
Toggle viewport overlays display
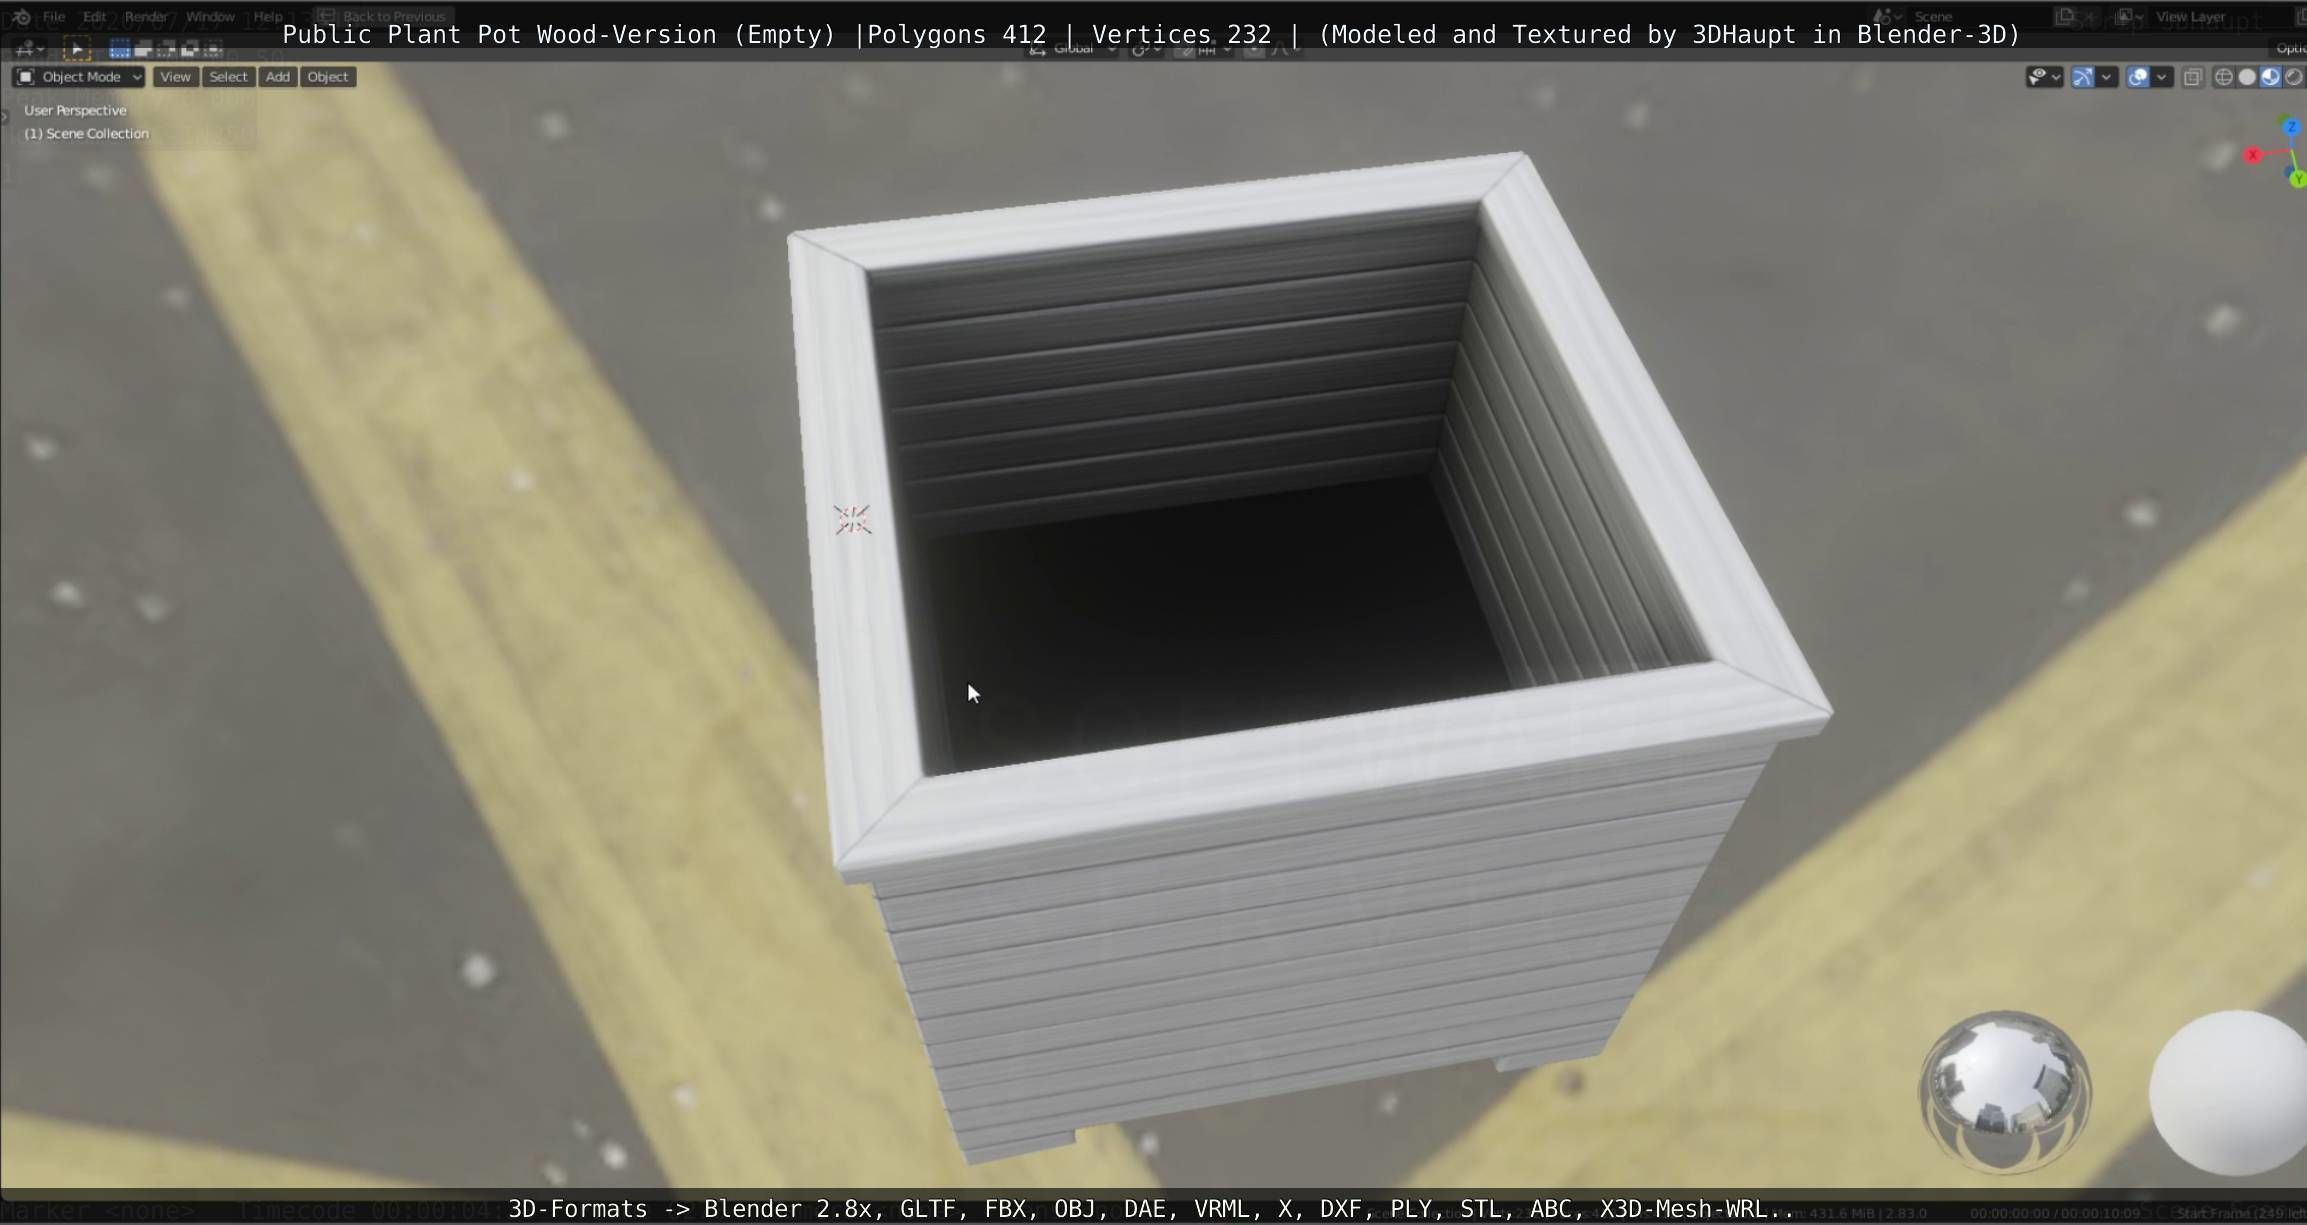(2138, 77)
